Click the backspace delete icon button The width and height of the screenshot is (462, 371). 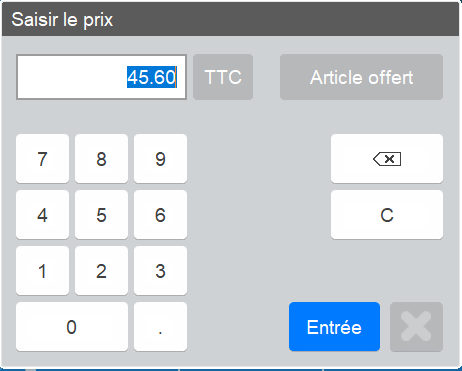coord(387,159)
